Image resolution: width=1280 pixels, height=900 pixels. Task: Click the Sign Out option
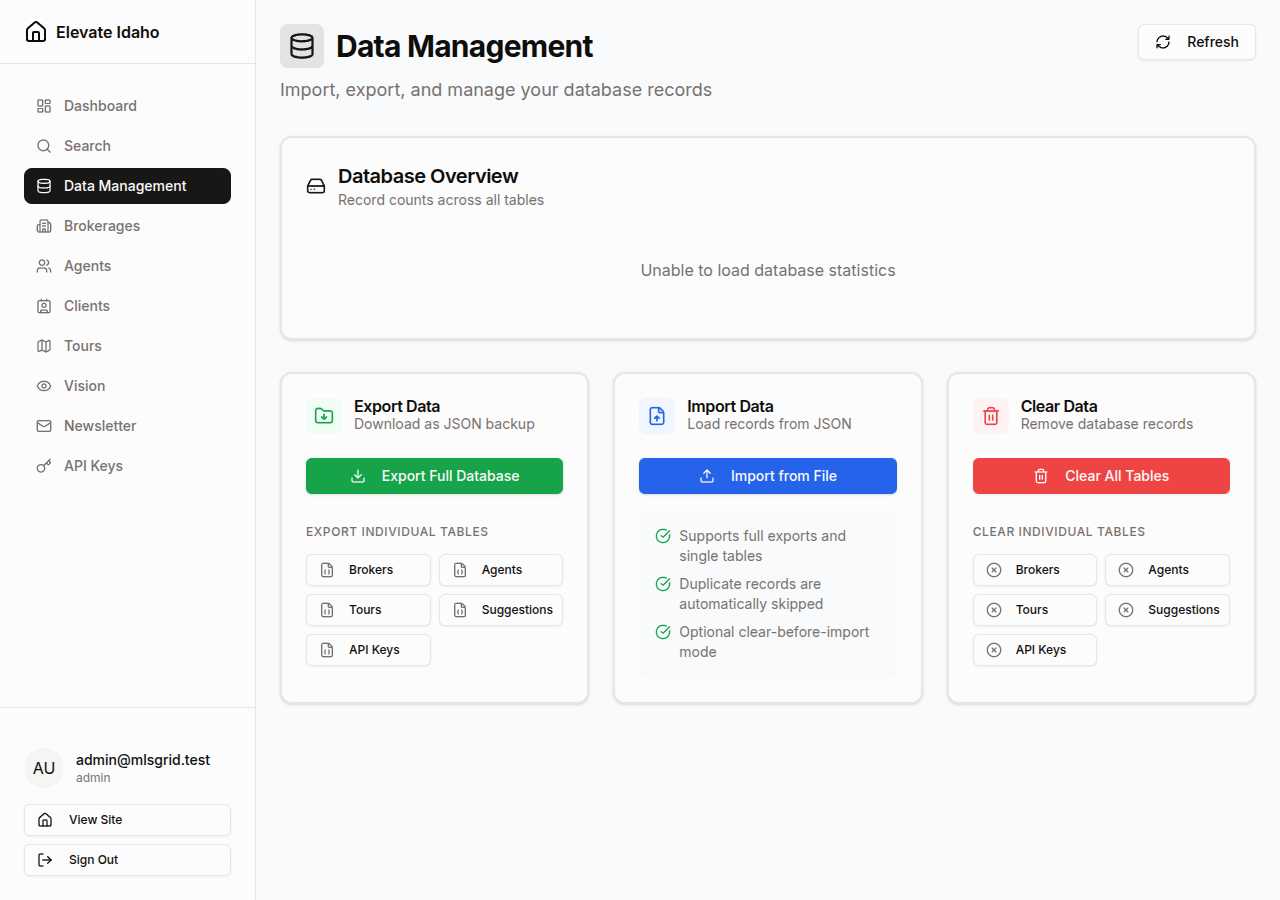tap(127, 859)
